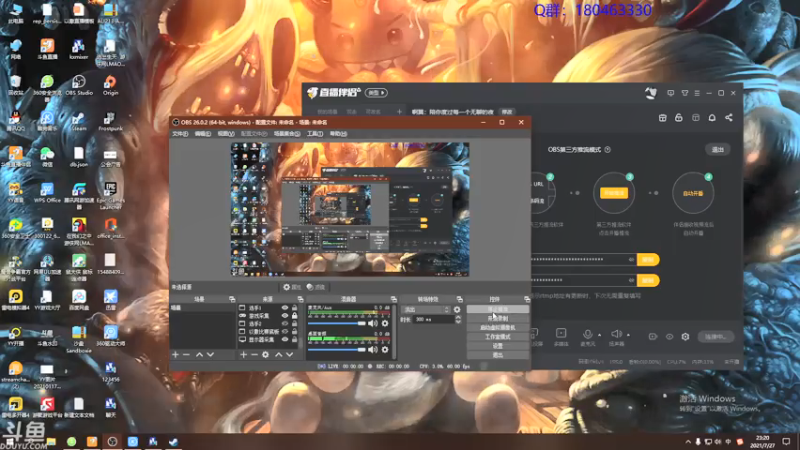The width and height of the screenshot is (800, 450).
Task: Open Properties for the selected OBS source
Action: [292, 287]
